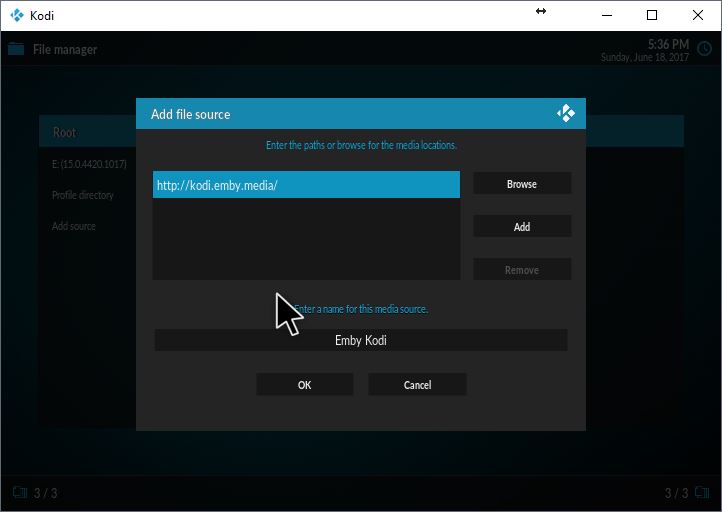This screenshot has height=512, width=722.
Task: Click 'Enter the paths or browse' instruction text
Action: click(x=361, y=145)
